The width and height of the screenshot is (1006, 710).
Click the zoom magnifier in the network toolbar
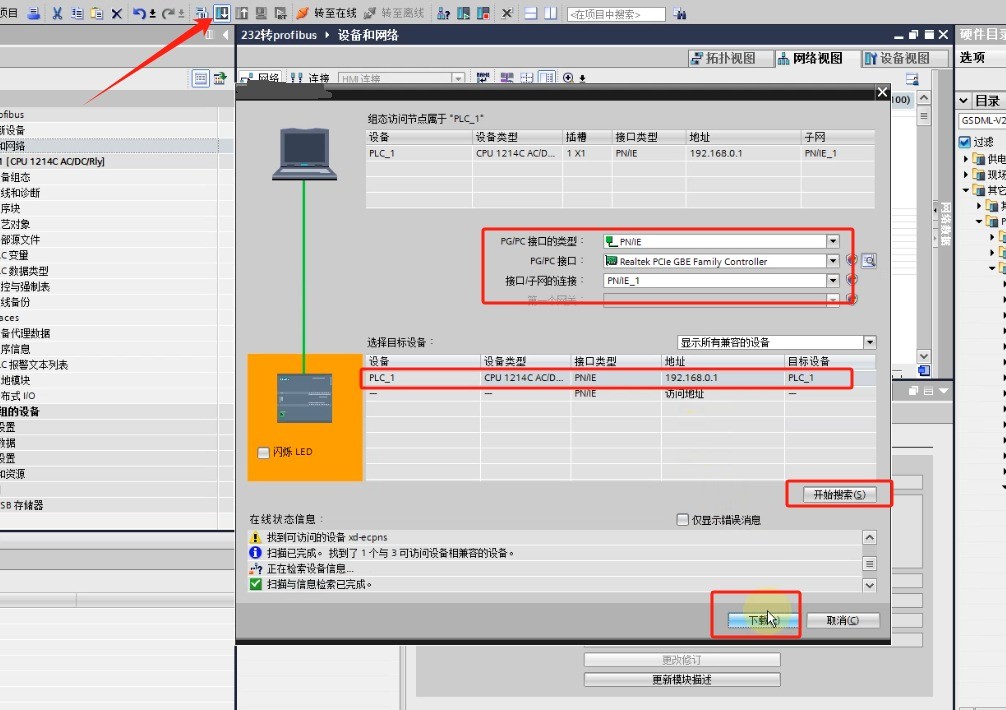coord(568,78)
